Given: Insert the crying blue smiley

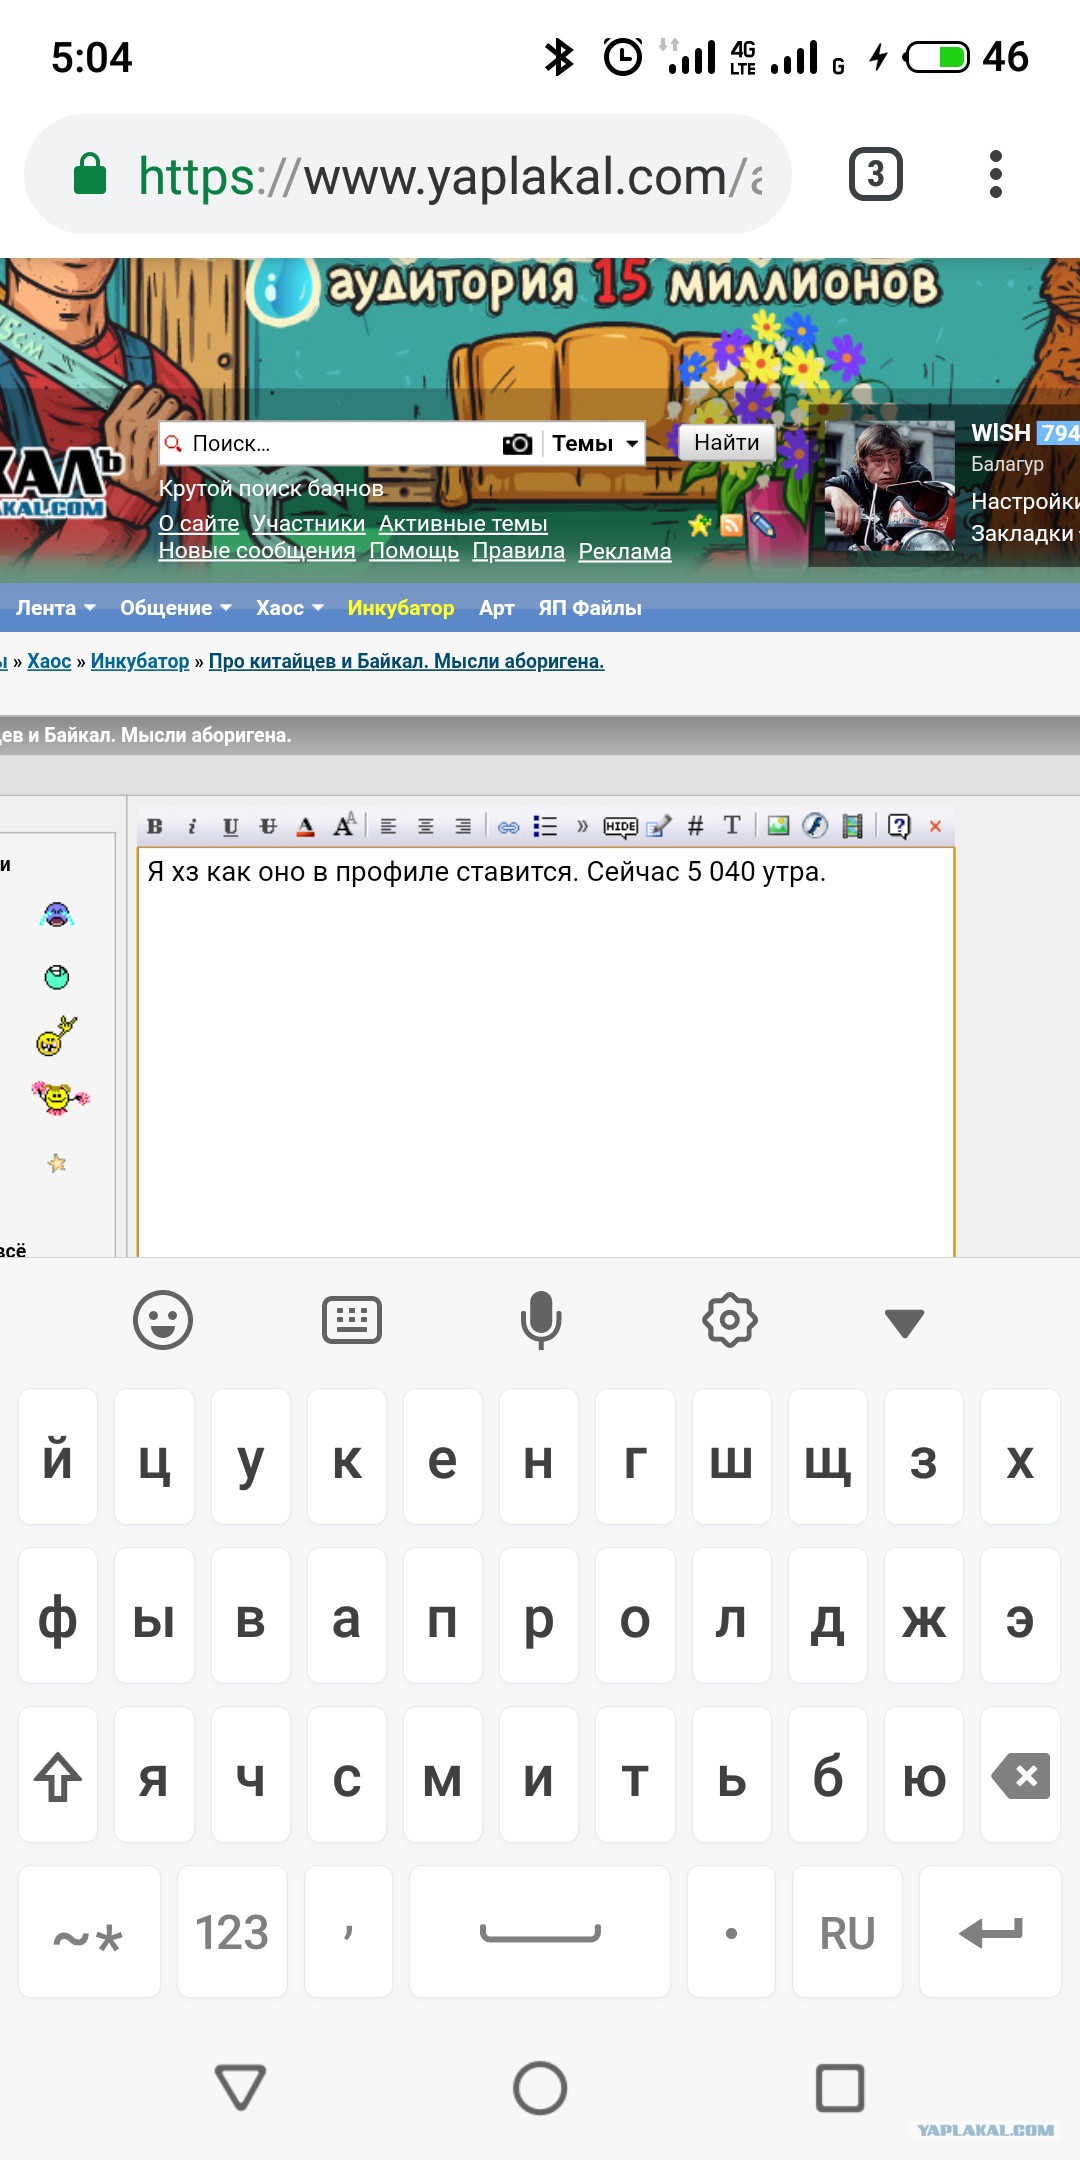Looking at the screenshot, I should tap(57, 914).
